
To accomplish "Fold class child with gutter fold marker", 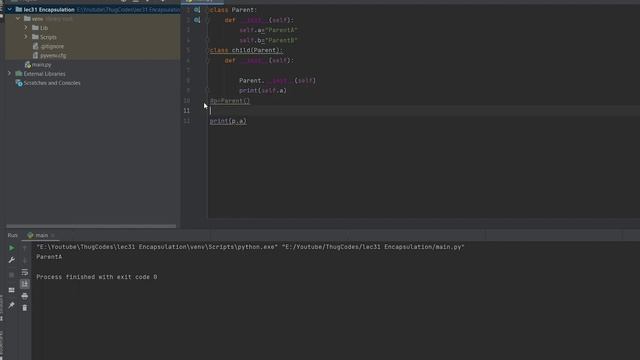I will point(207,50).
